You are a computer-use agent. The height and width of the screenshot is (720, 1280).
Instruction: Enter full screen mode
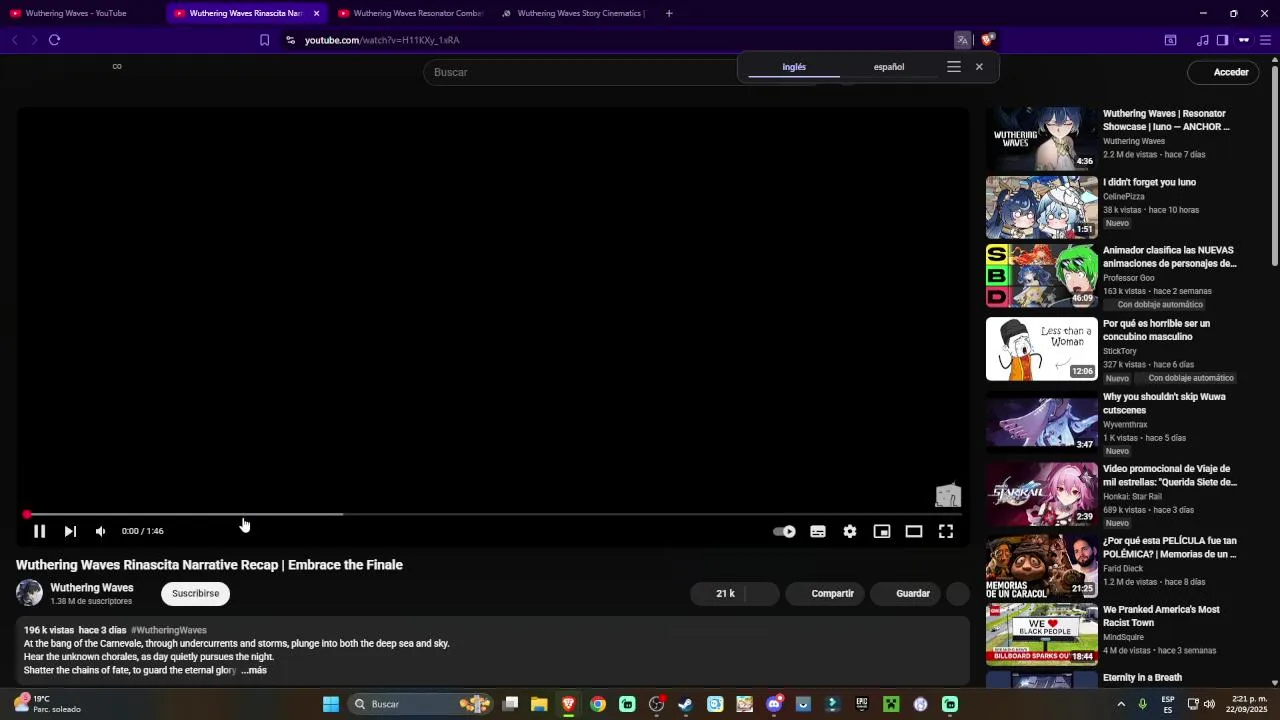(x=946, y=531)
